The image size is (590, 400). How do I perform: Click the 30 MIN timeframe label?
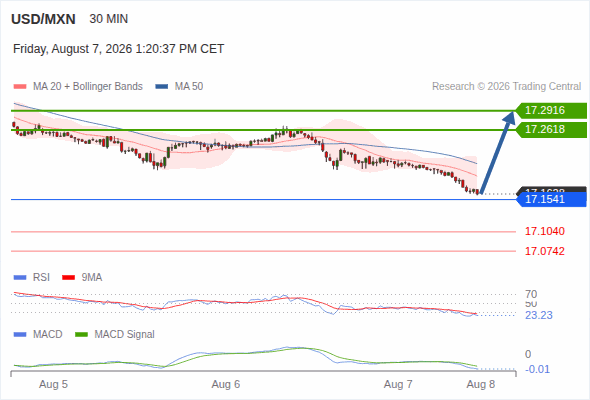pyautogui.click(x=109, y=19)
